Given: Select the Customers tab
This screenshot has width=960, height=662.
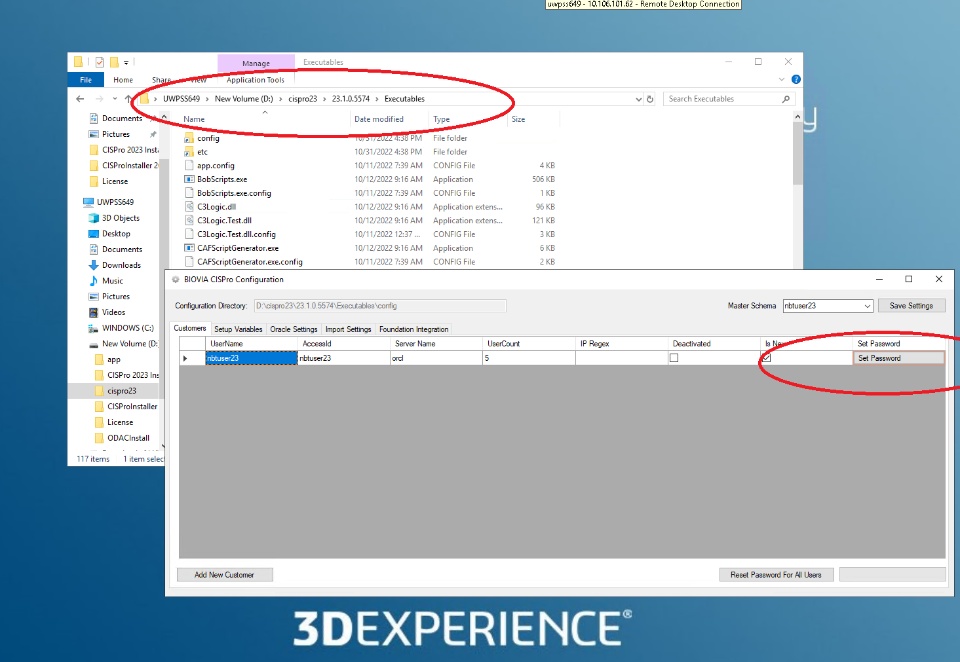Looking at the screenshot, I should click(190, 328).
